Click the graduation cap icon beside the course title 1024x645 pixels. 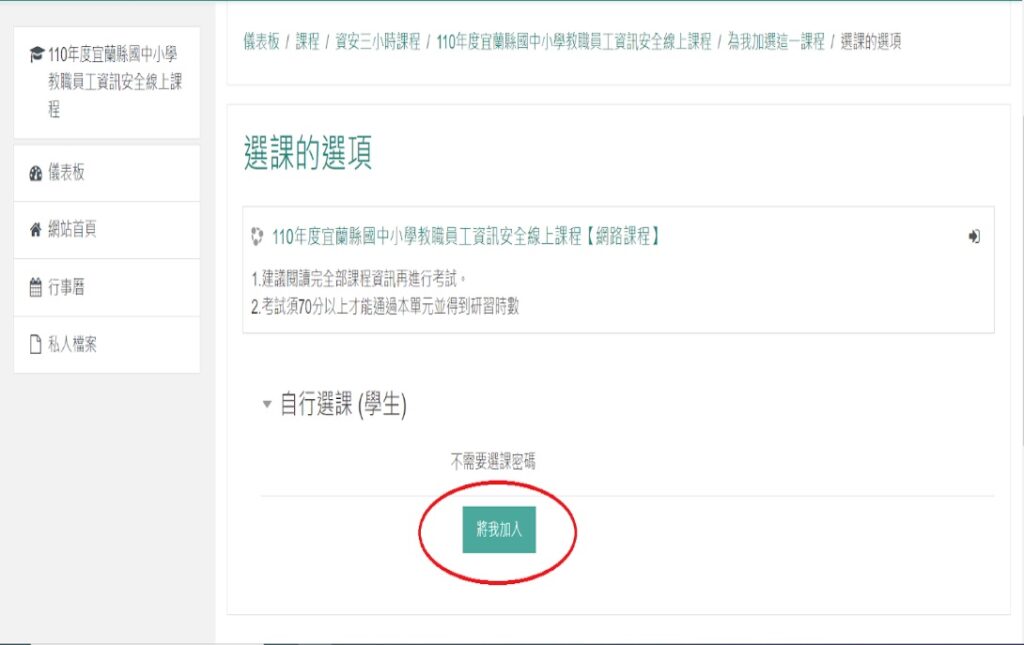click(x=37, y=54)
